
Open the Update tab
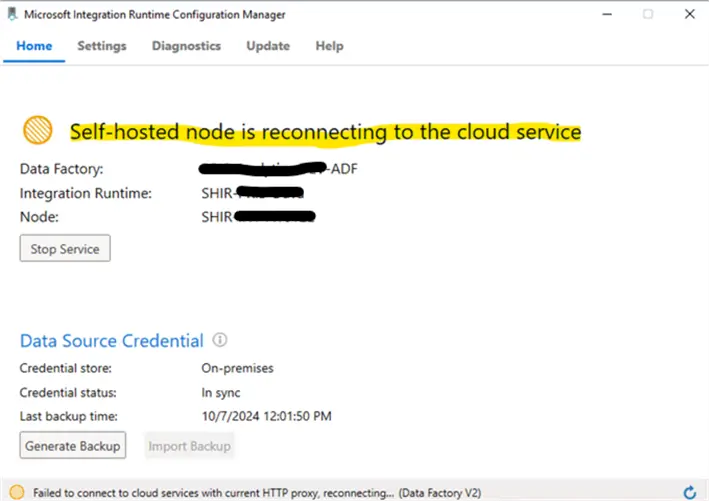[268, 46]
